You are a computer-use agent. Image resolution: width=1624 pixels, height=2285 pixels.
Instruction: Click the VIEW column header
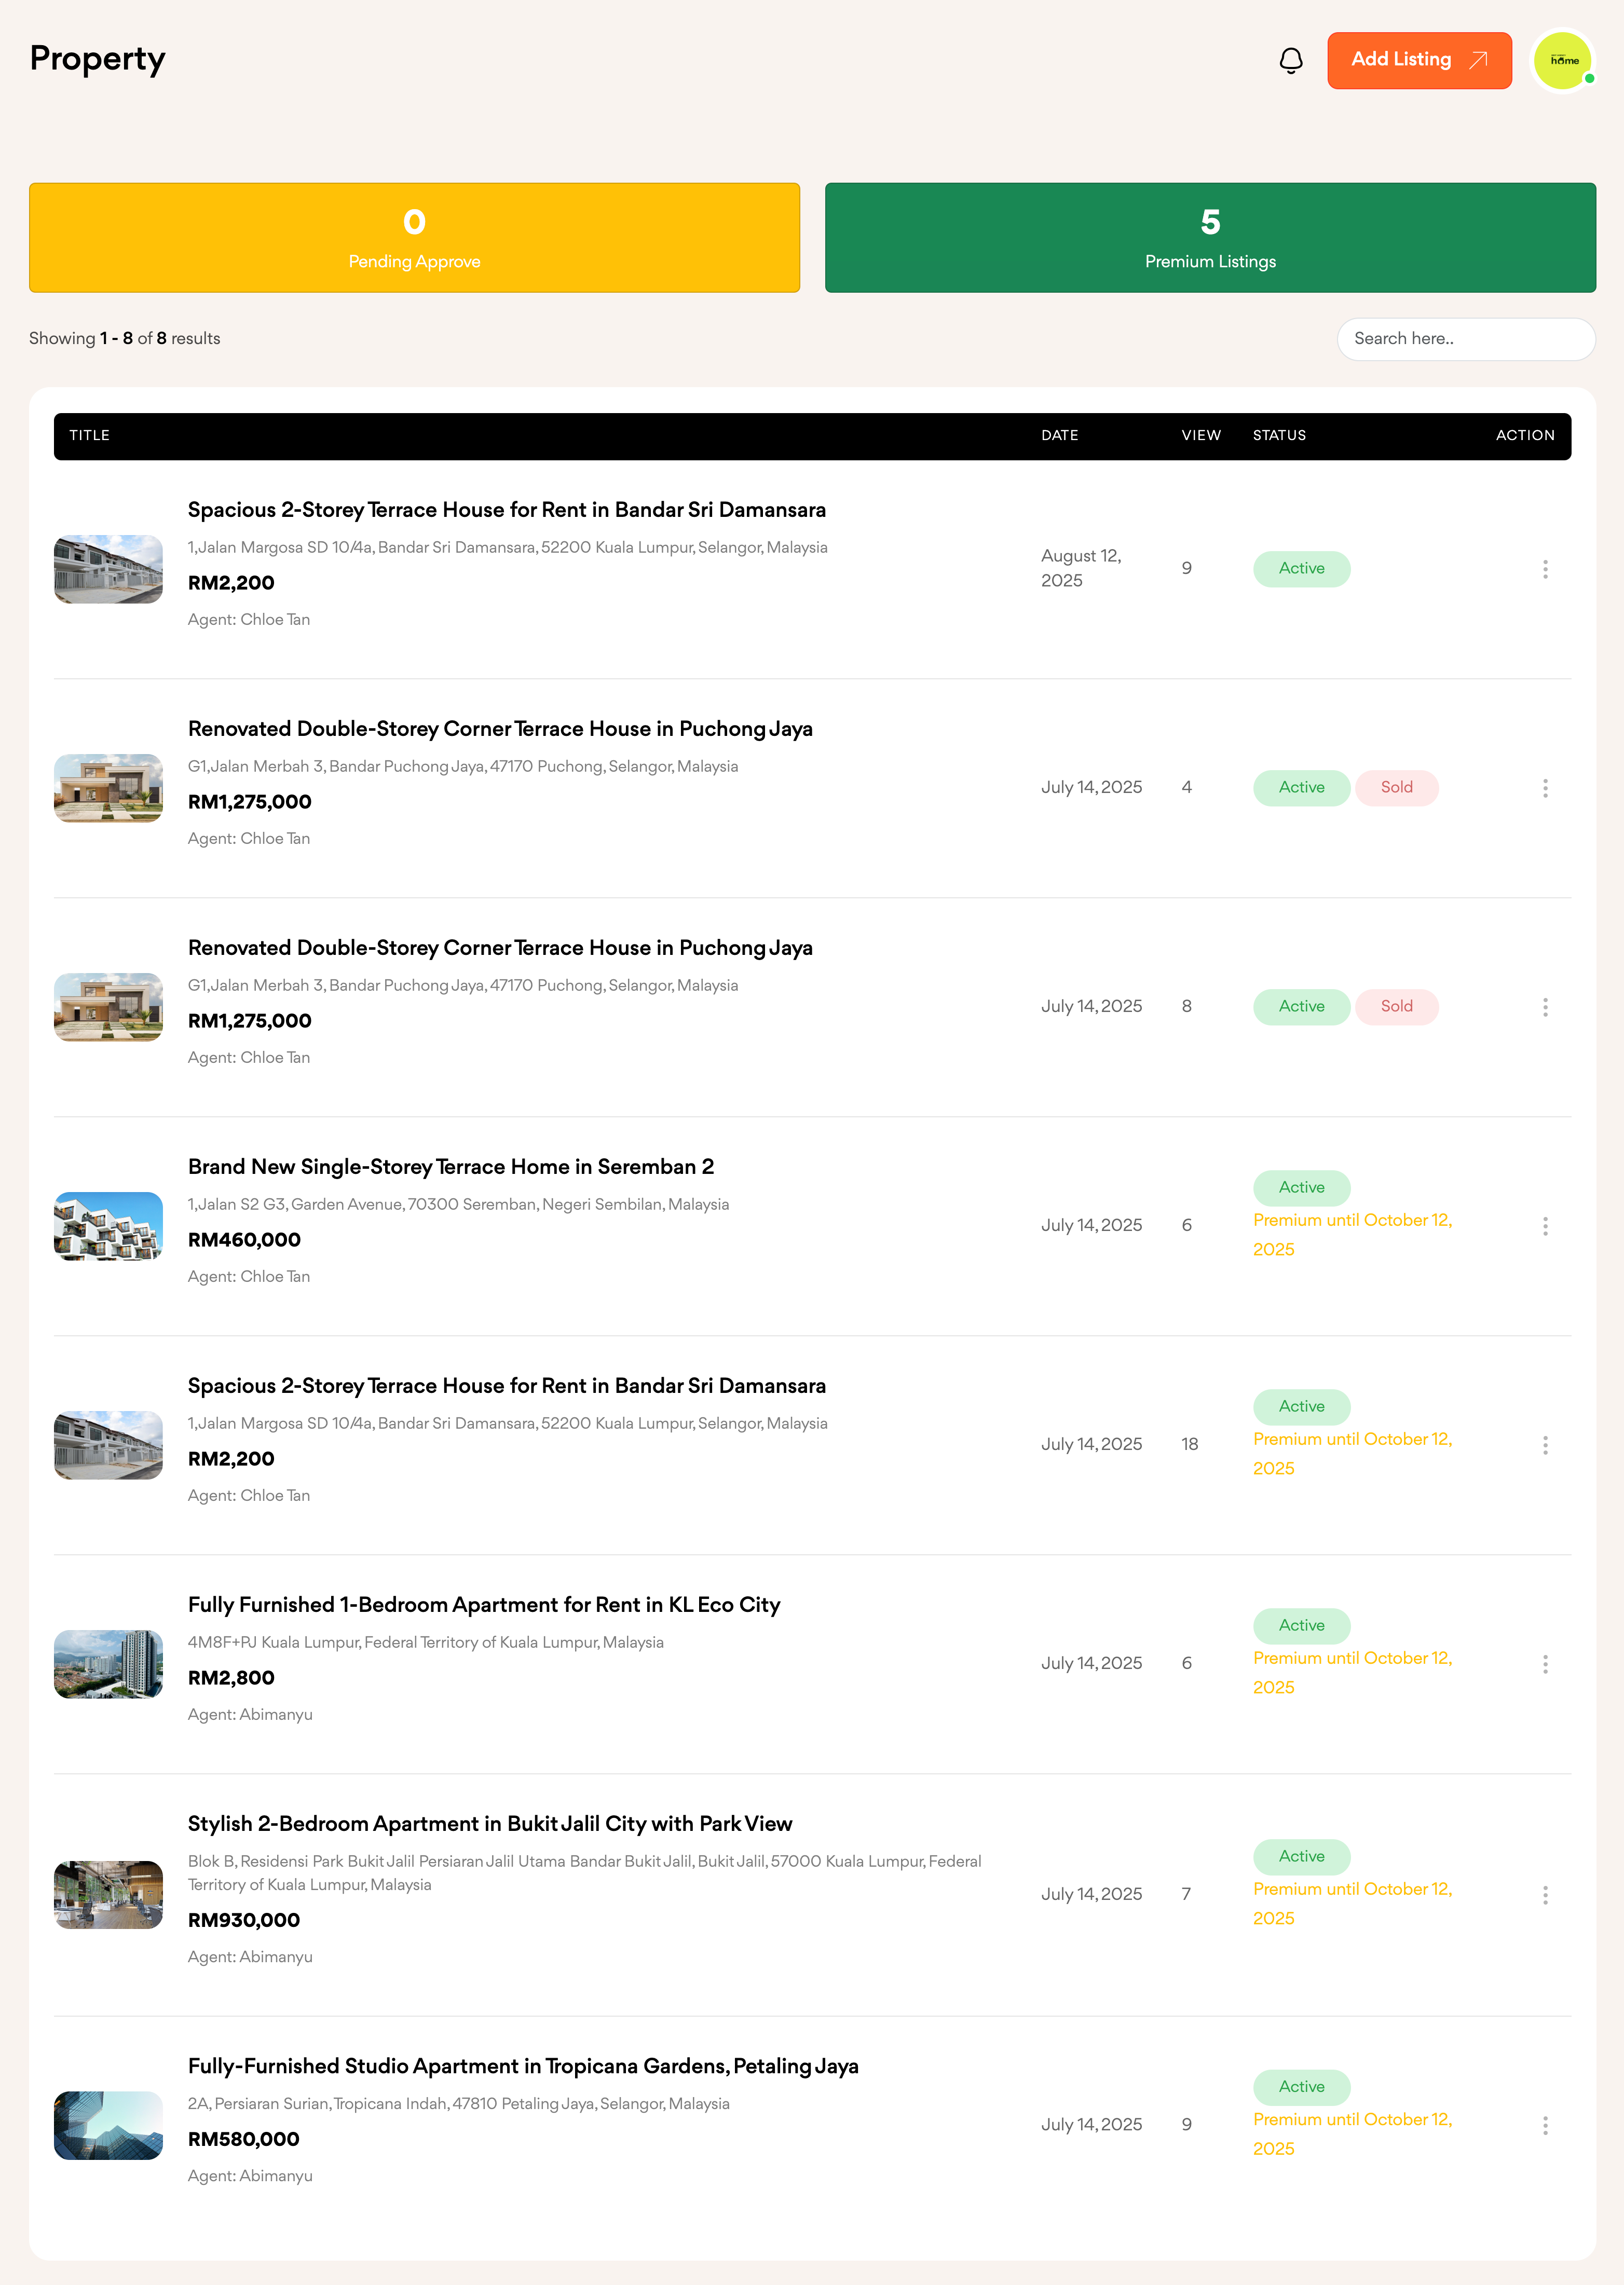(x=1200, y=436)
